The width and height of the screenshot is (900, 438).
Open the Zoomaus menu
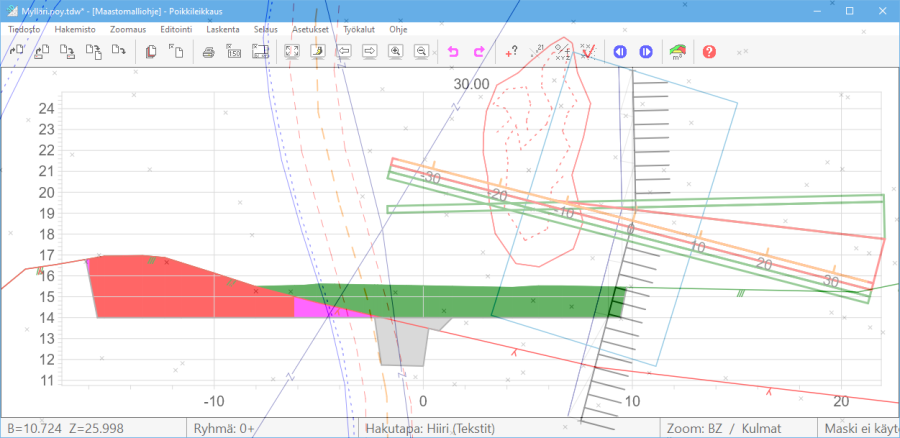pos(127,30)
